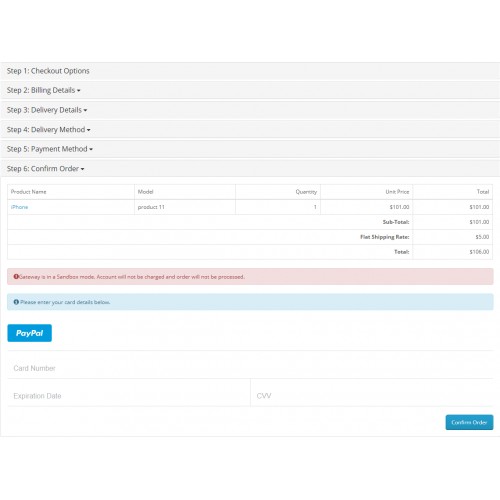The width and height of the screenshot is (500, 500).
Task: Expand Step 2 Billing Details caret
Action: click(79, 91)
